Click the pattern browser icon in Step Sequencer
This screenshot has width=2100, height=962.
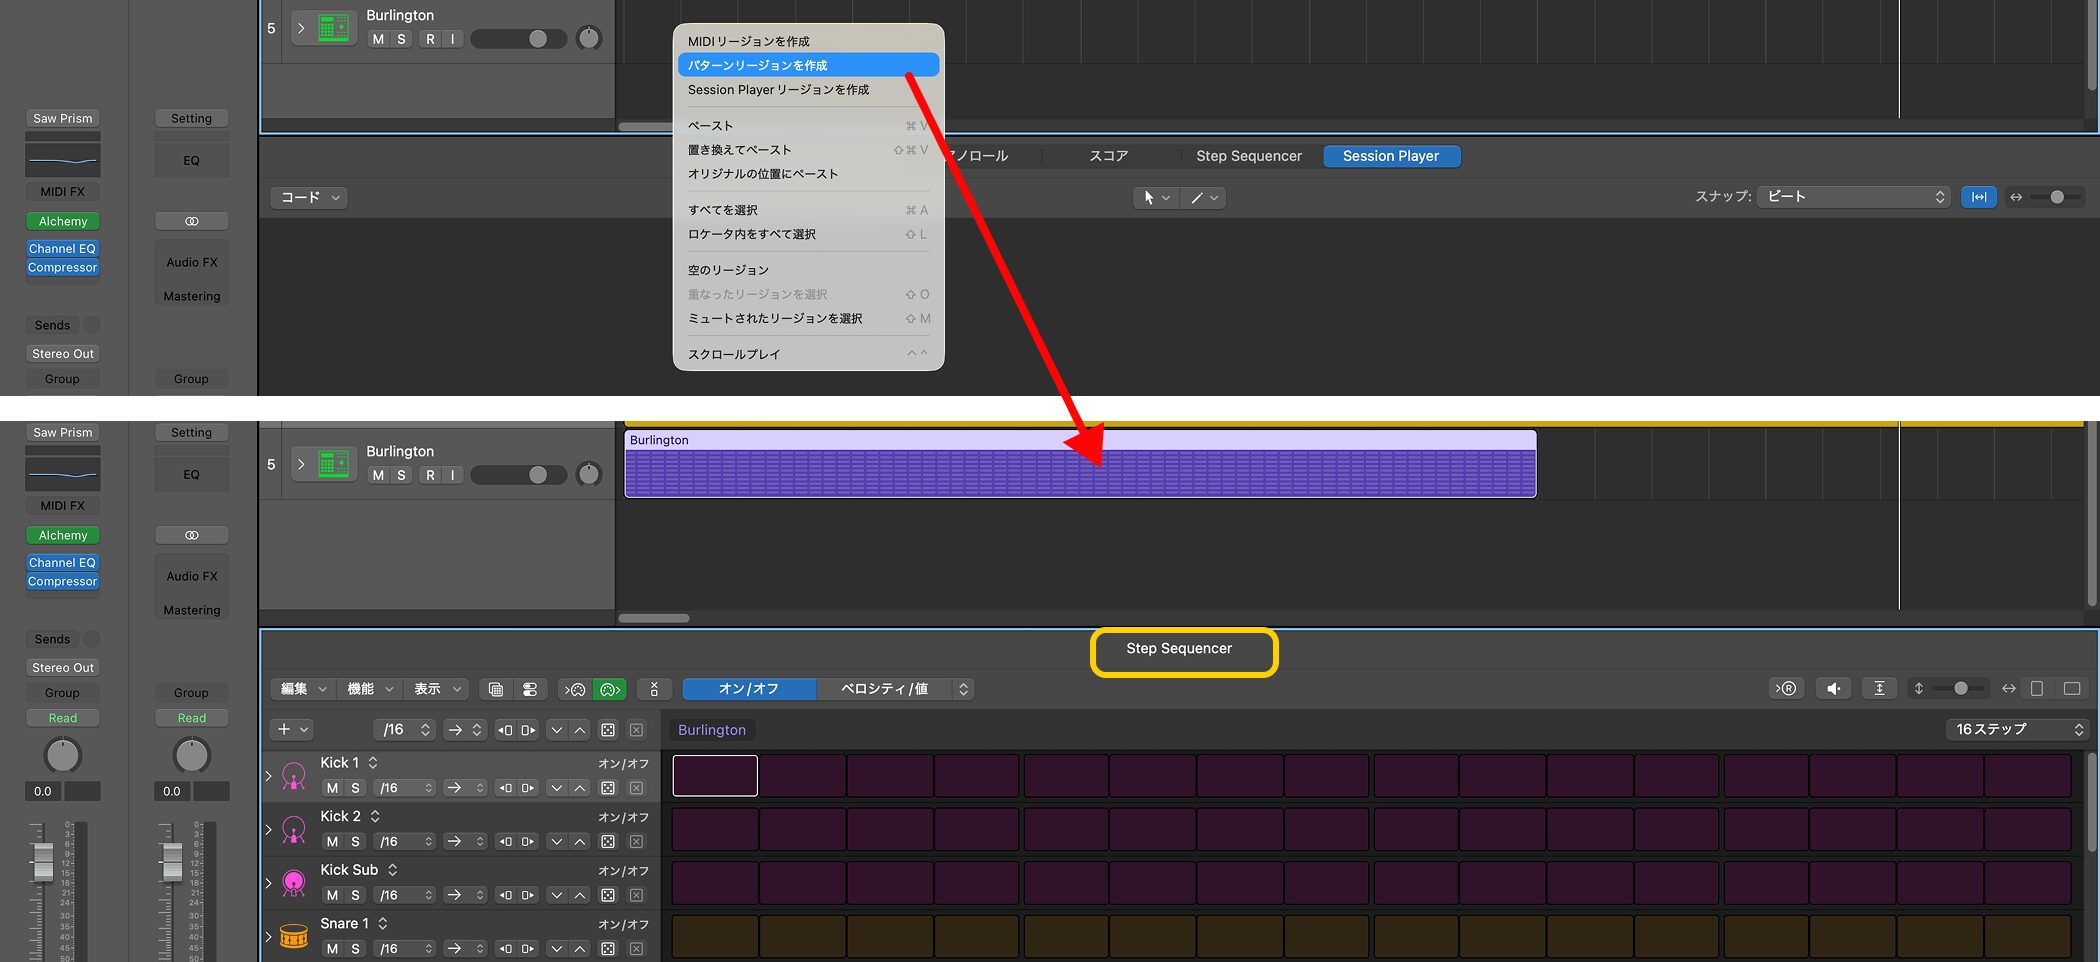coord(496,689)
